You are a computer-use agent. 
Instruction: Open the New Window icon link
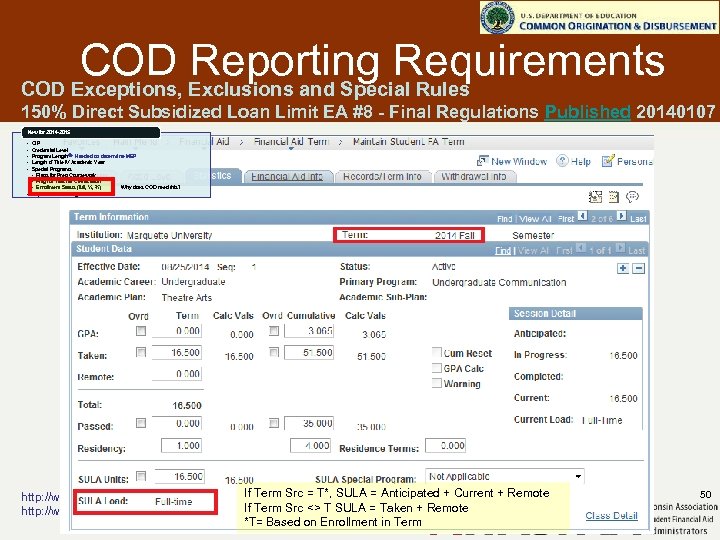click(x=512, y=161)
